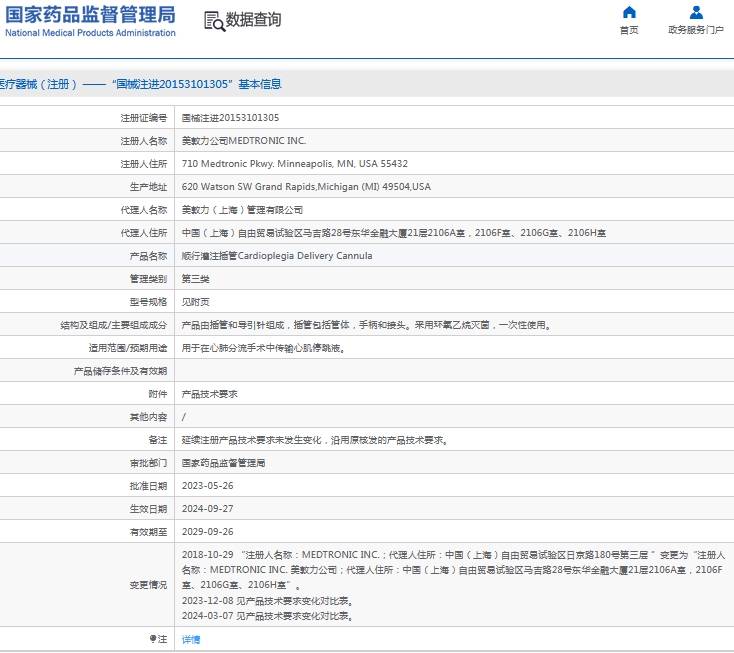Image resolution: width=734 pixels, height=653 pixels.
Task: Click the 管理类别 row label
Action: (x=148, y=279)
